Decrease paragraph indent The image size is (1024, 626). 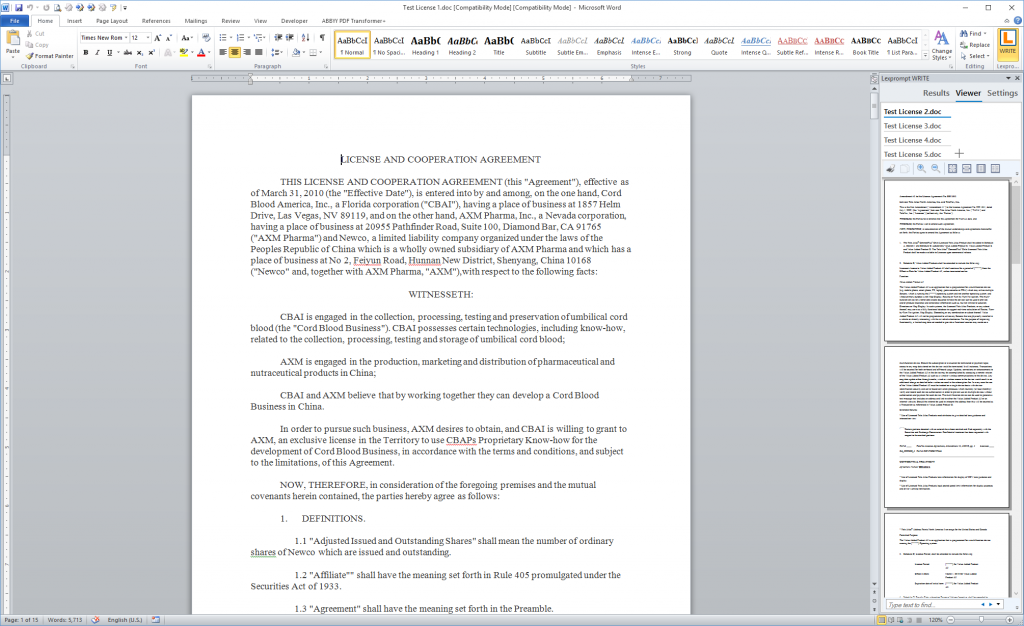point(278,38)
